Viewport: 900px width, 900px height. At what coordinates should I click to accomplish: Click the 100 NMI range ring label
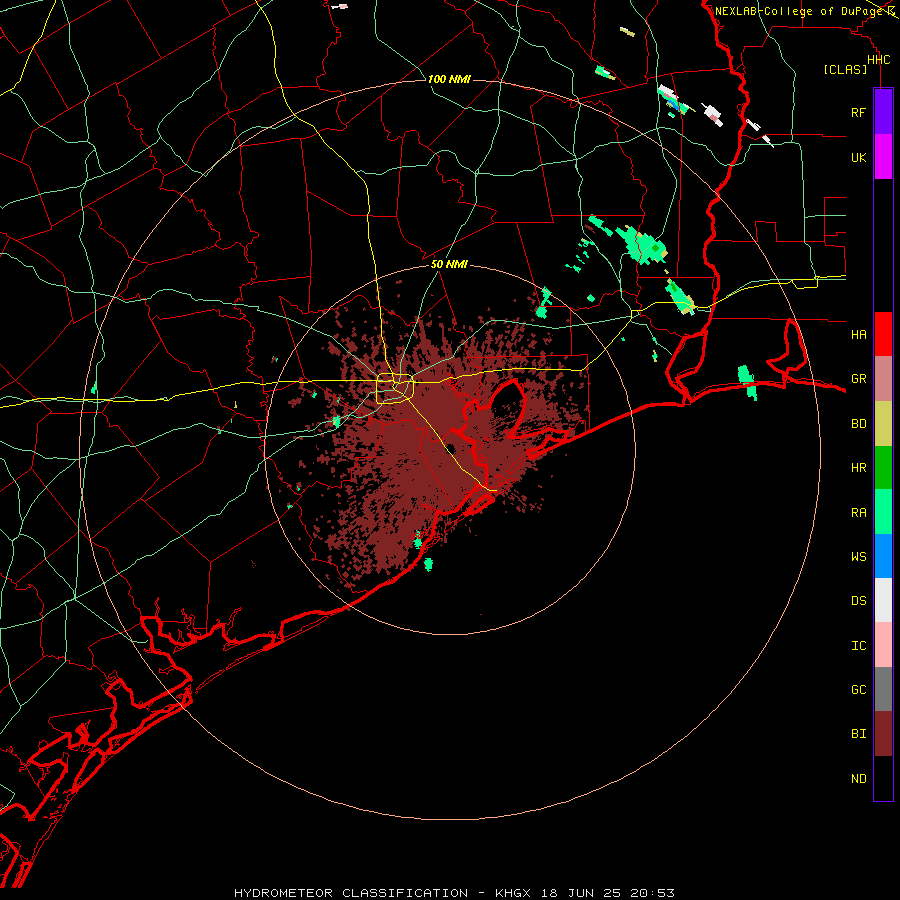(449, 79)
